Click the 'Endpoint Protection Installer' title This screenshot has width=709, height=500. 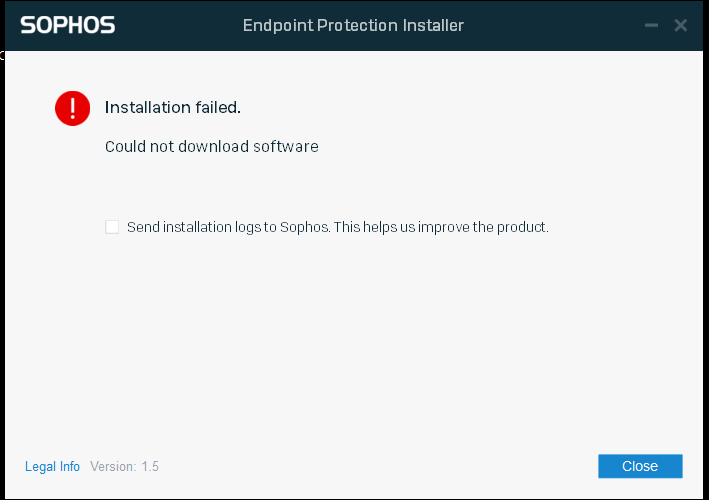pos(353,26)
